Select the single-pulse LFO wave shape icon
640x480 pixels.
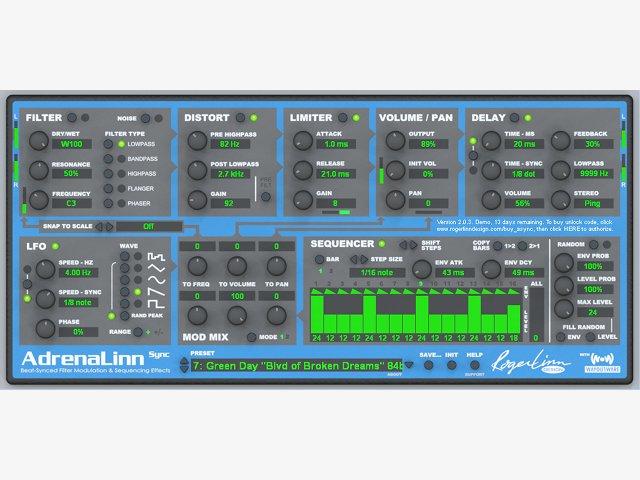pos(156,303)
